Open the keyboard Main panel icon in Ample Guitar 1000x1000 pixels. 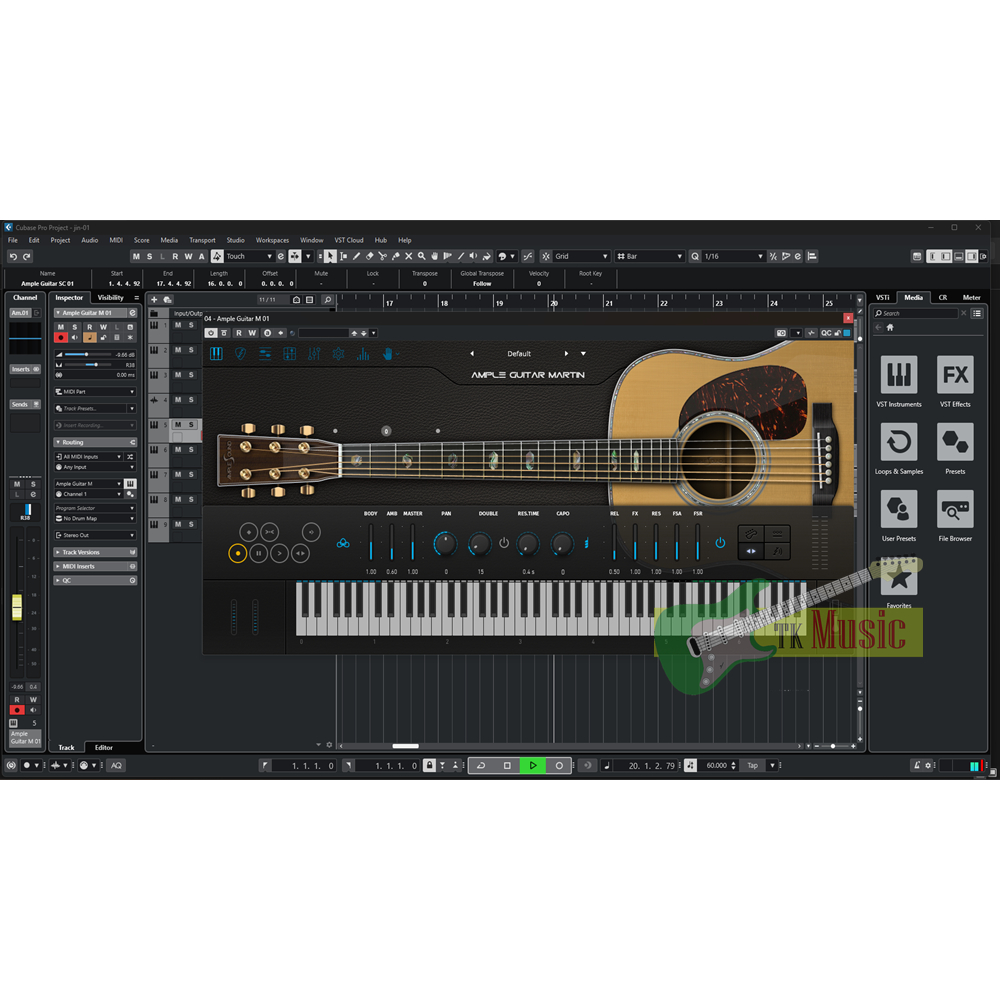pos(216,353)
